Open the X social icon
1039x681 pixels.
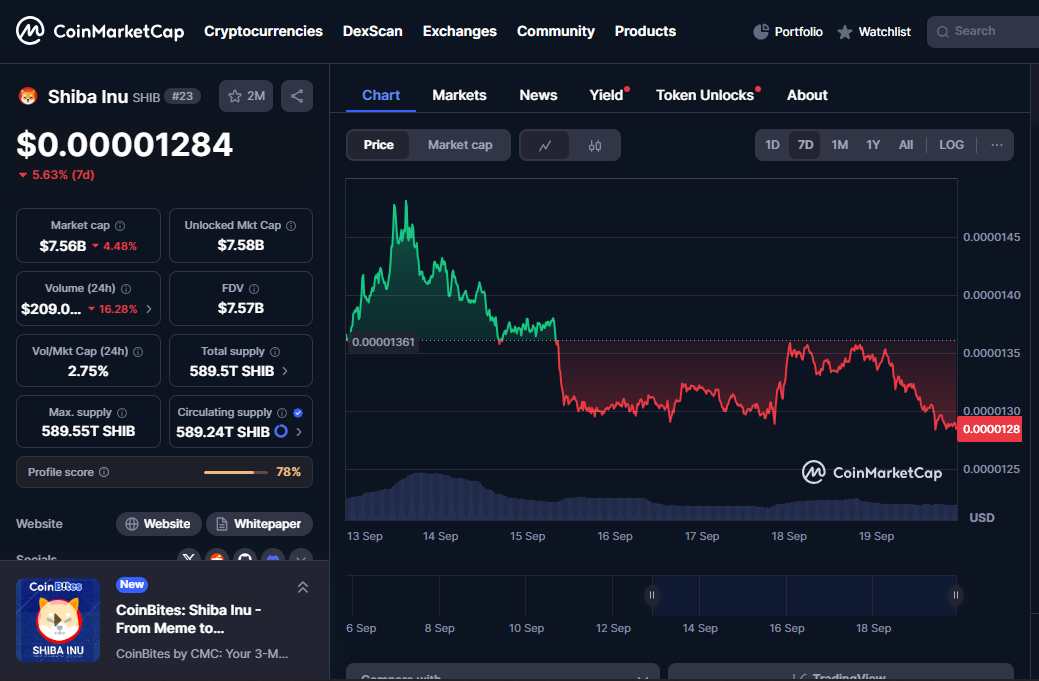pyautogui.click(x=189, y=557)
